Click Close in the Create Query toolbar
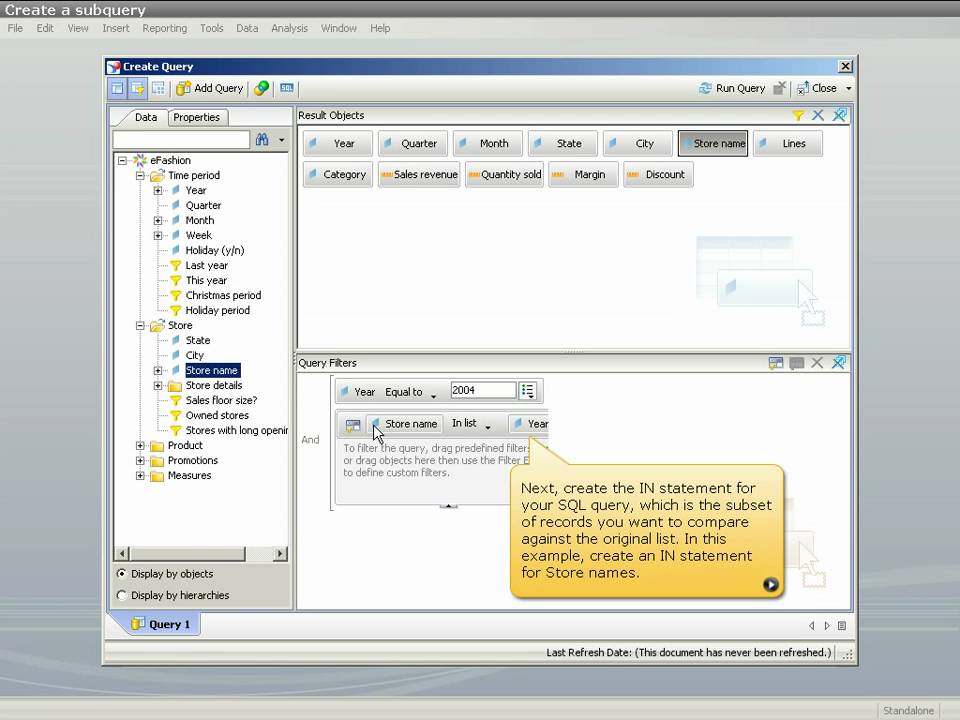The width and height of the screenshot is (960, 720). click(817, 88)
